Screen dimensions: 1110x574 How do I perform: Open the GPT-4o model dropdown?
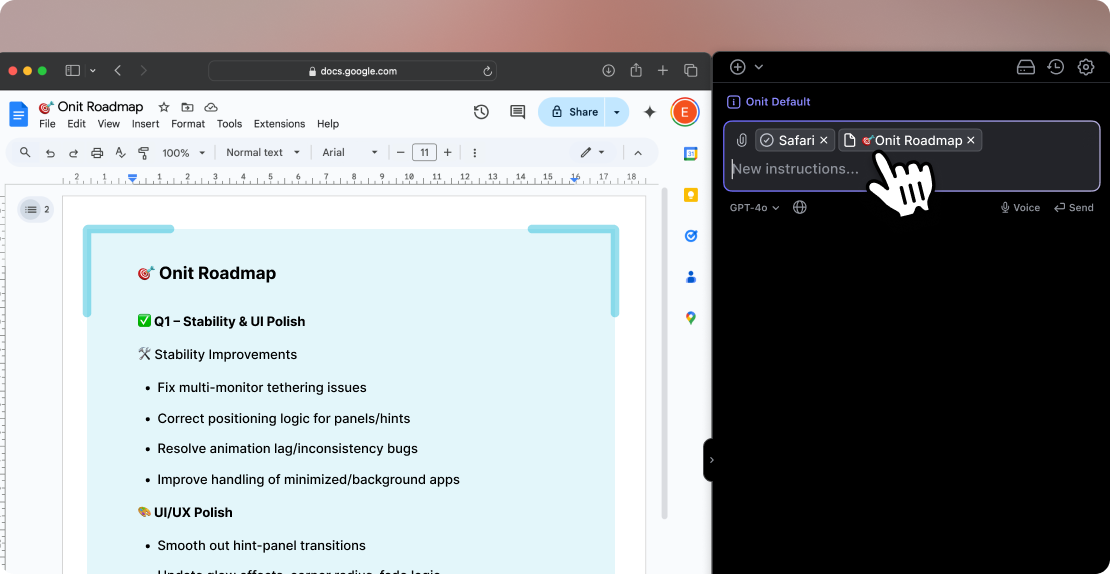tap(754, 208)
